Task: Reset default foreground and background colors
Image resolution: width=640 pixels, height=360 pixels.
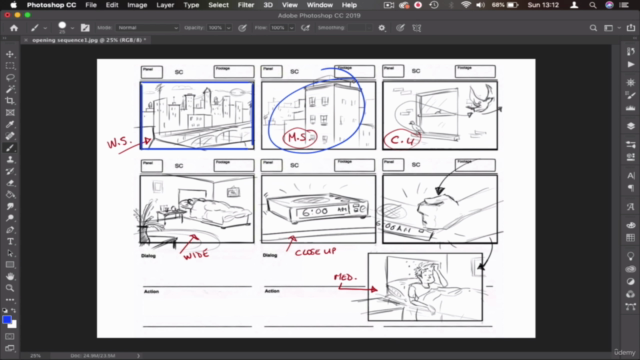Action: [x=5, y=311]
